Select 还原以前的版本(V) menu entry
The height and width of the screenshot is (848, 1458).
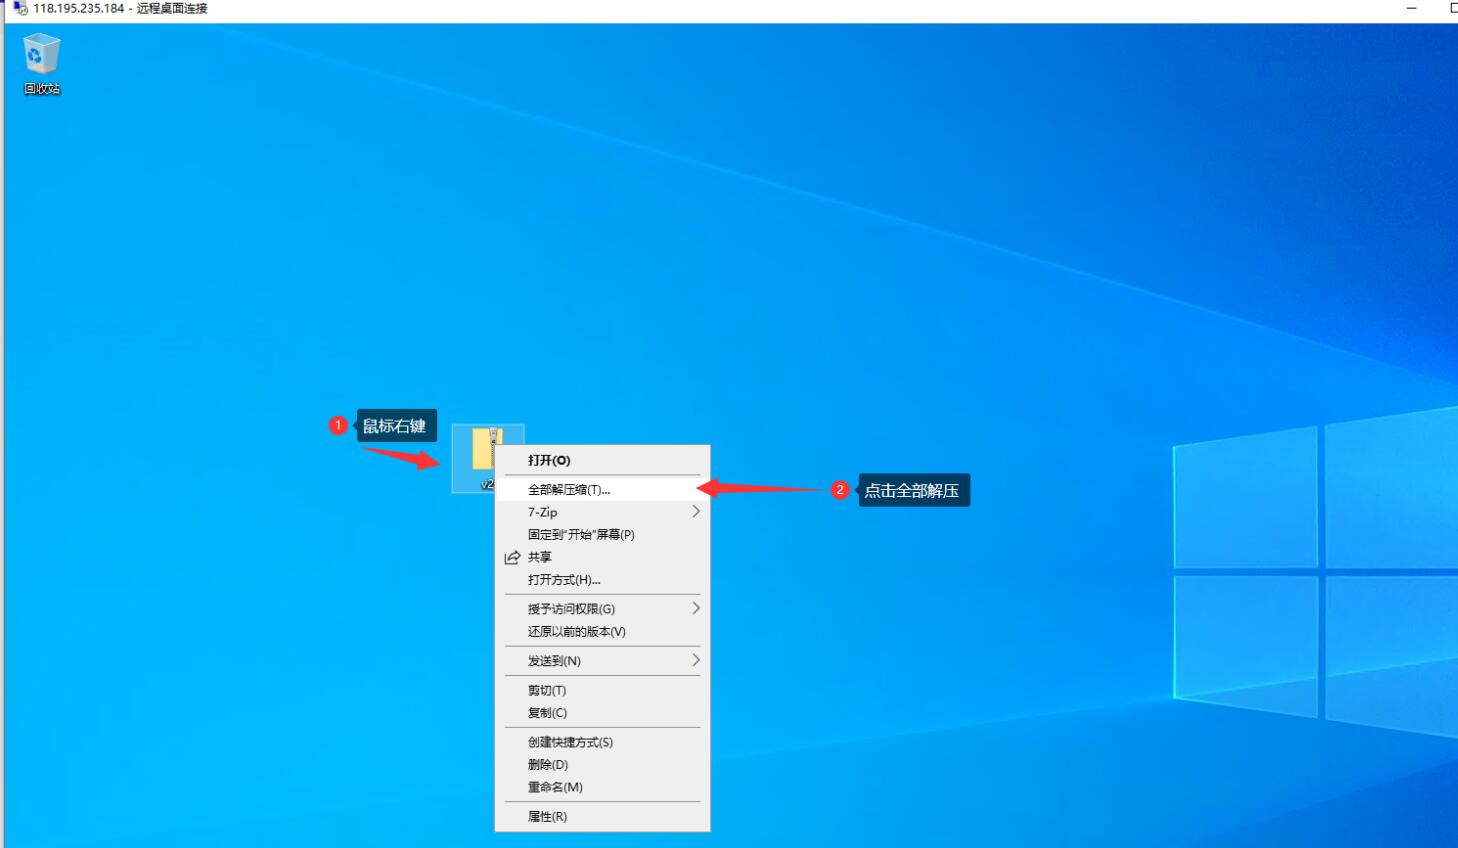click(602, 632)
